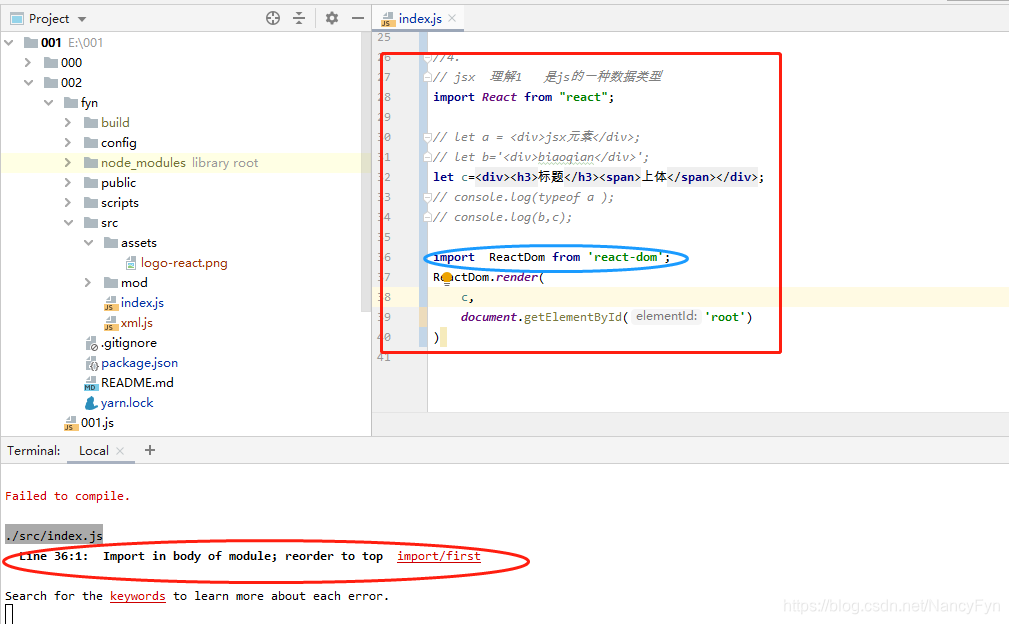Select the .gitignore file

[x=129, y=342]
